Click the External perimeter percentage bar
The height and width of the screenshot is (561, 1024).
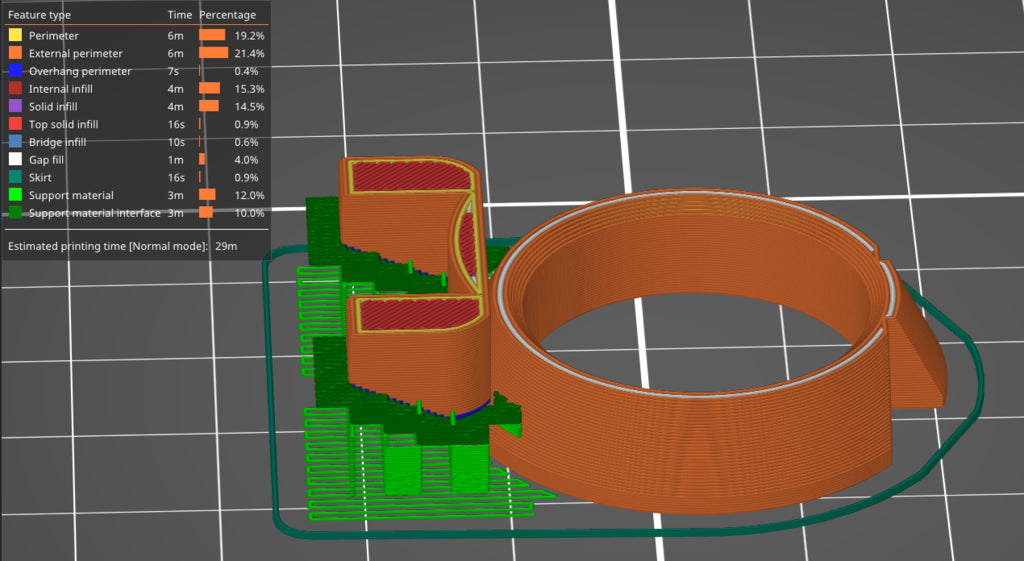(x=214, y=53)
